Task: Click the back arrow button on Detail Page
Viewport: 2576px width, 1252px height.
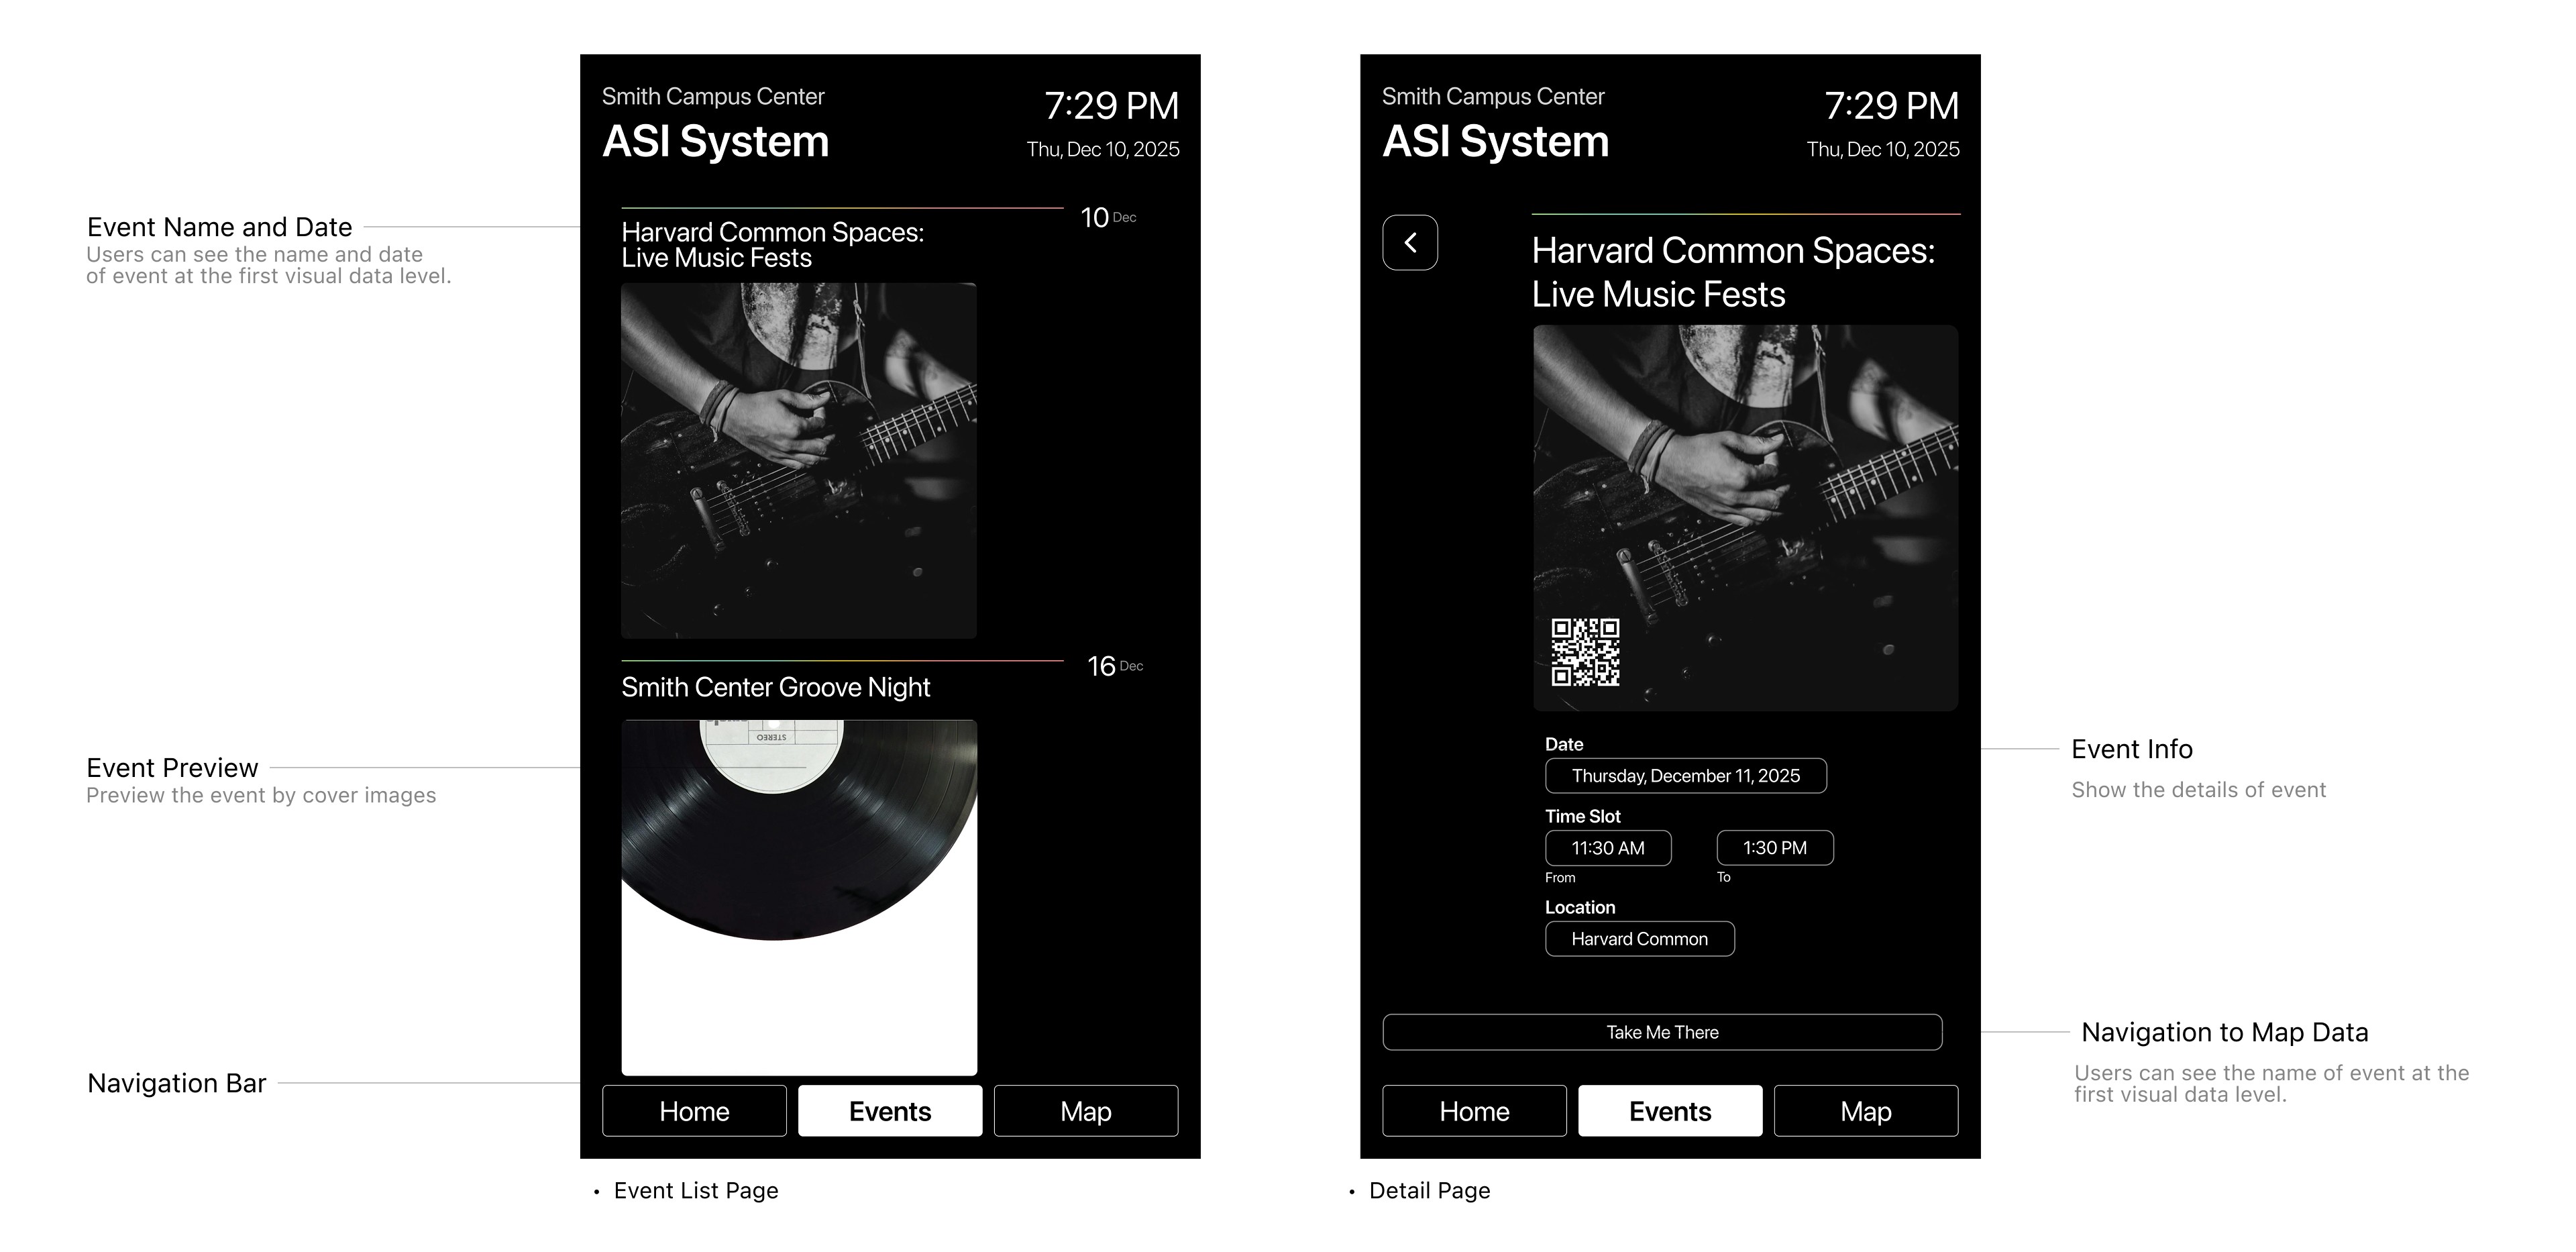Action: [x=1410, y=242]
